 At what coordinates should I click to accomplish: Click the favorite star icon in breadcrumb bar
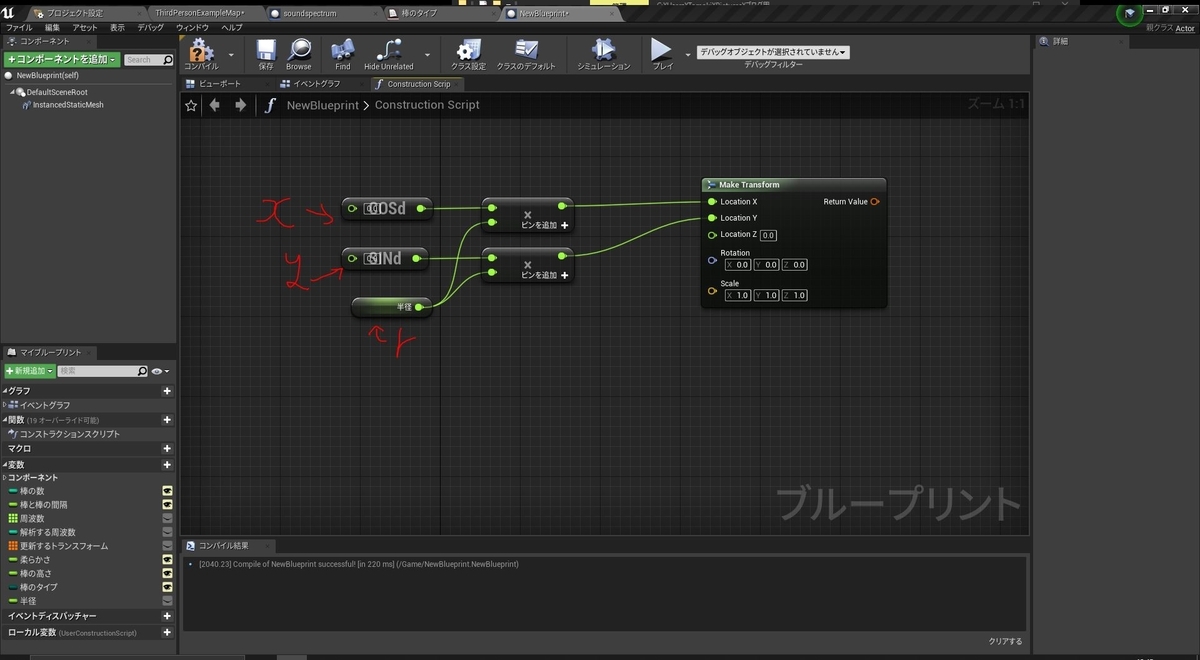[191, 105]
